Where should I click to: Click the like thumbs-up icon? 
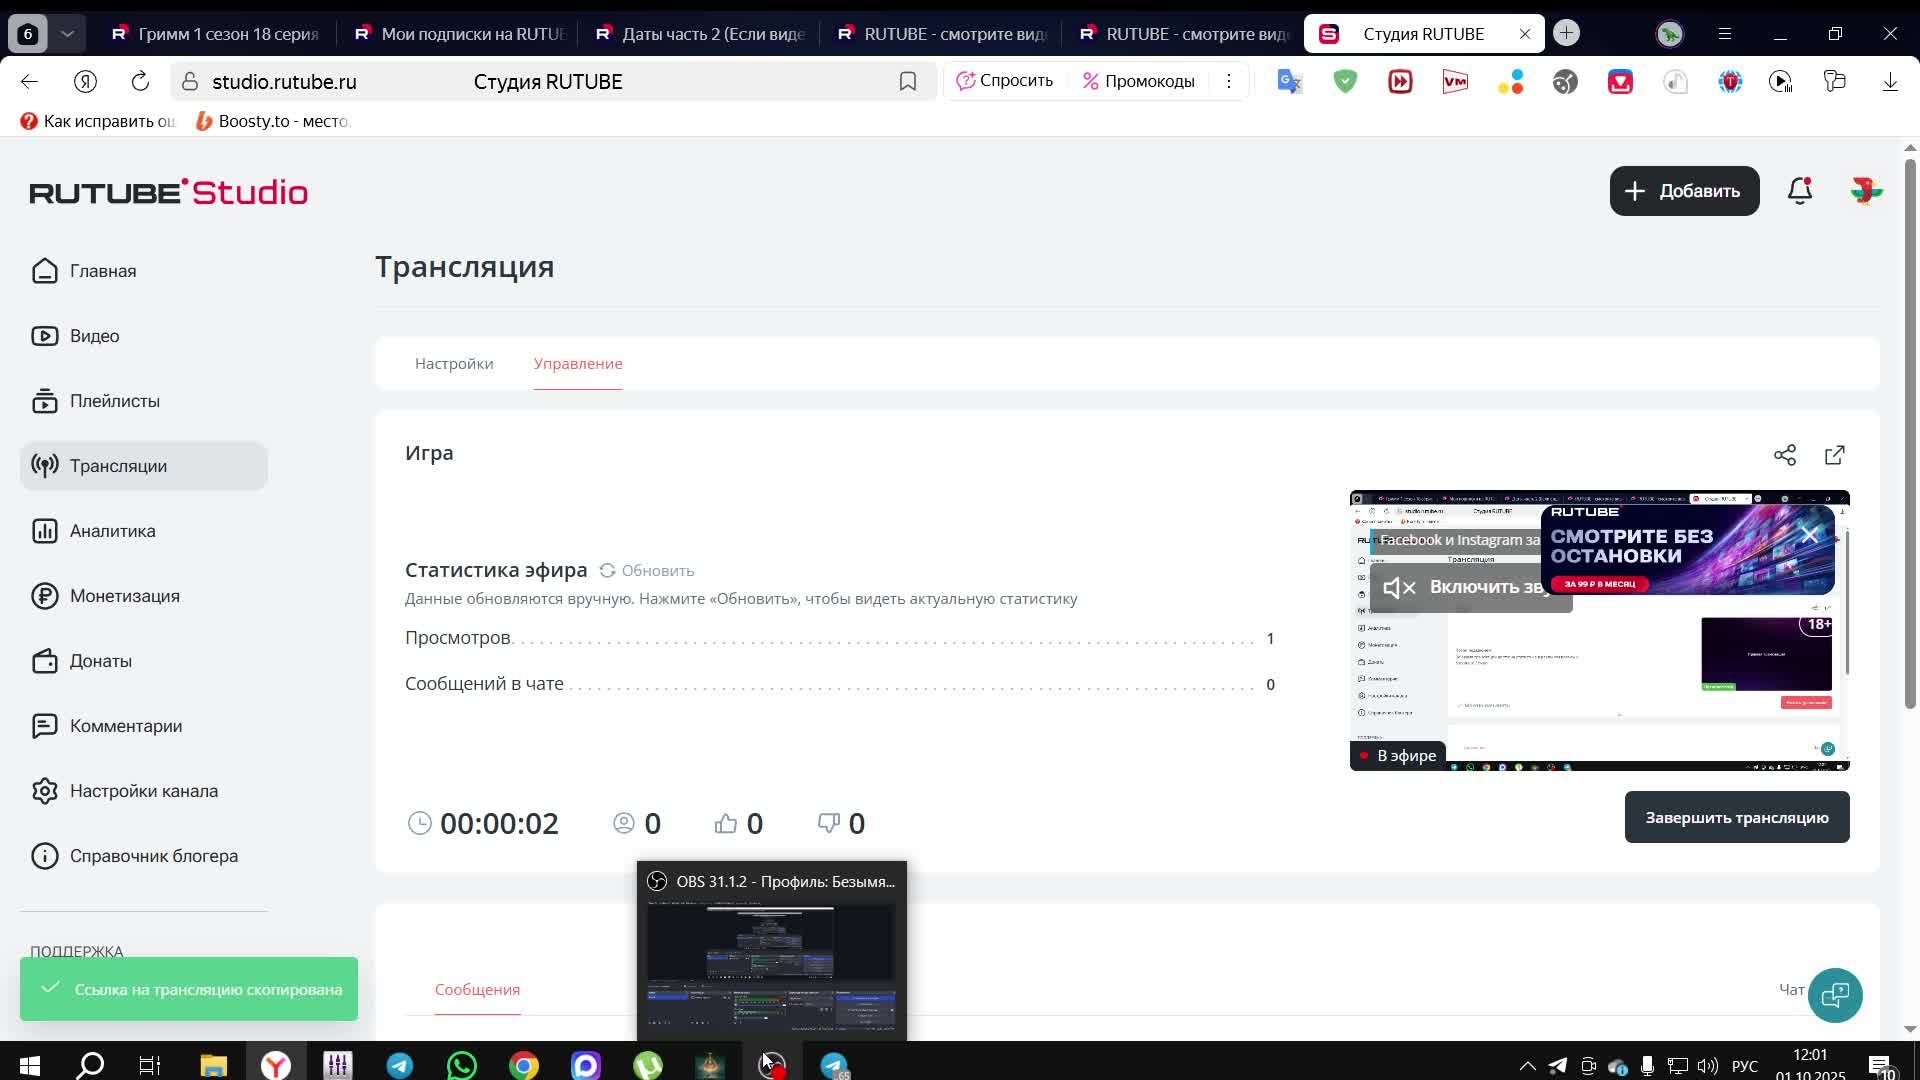coord(726,823)
